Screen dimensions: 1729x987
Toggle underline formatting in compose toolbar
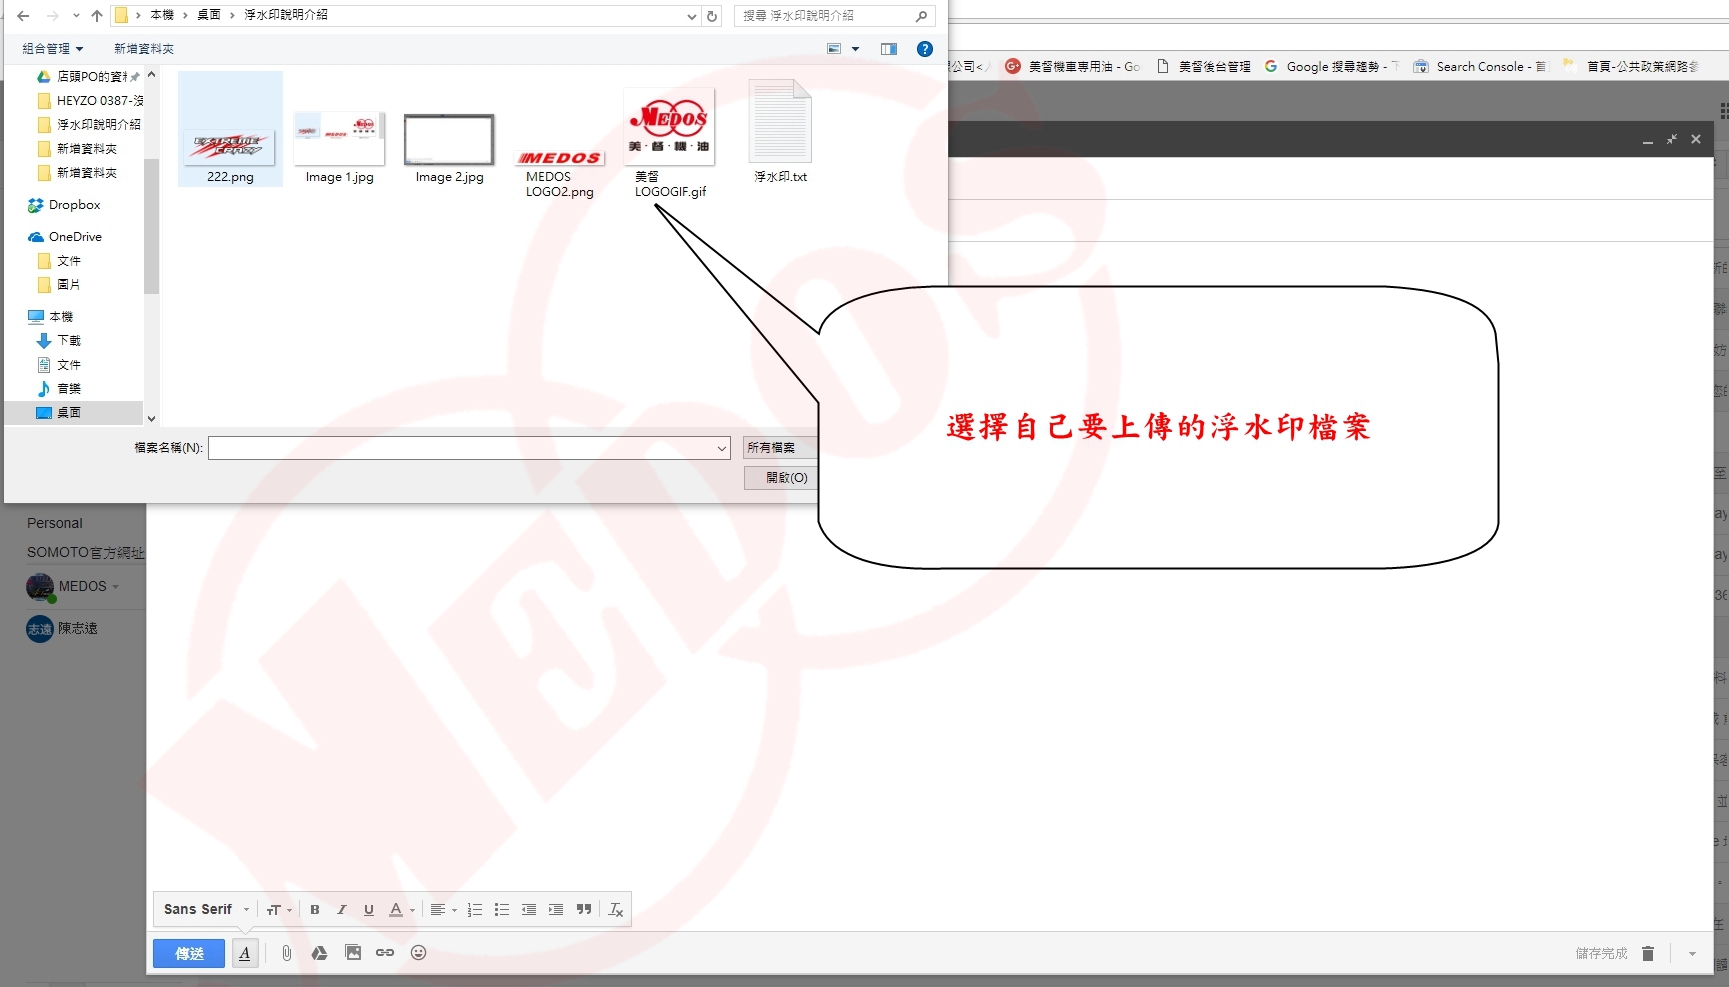(x=368, y=909)
